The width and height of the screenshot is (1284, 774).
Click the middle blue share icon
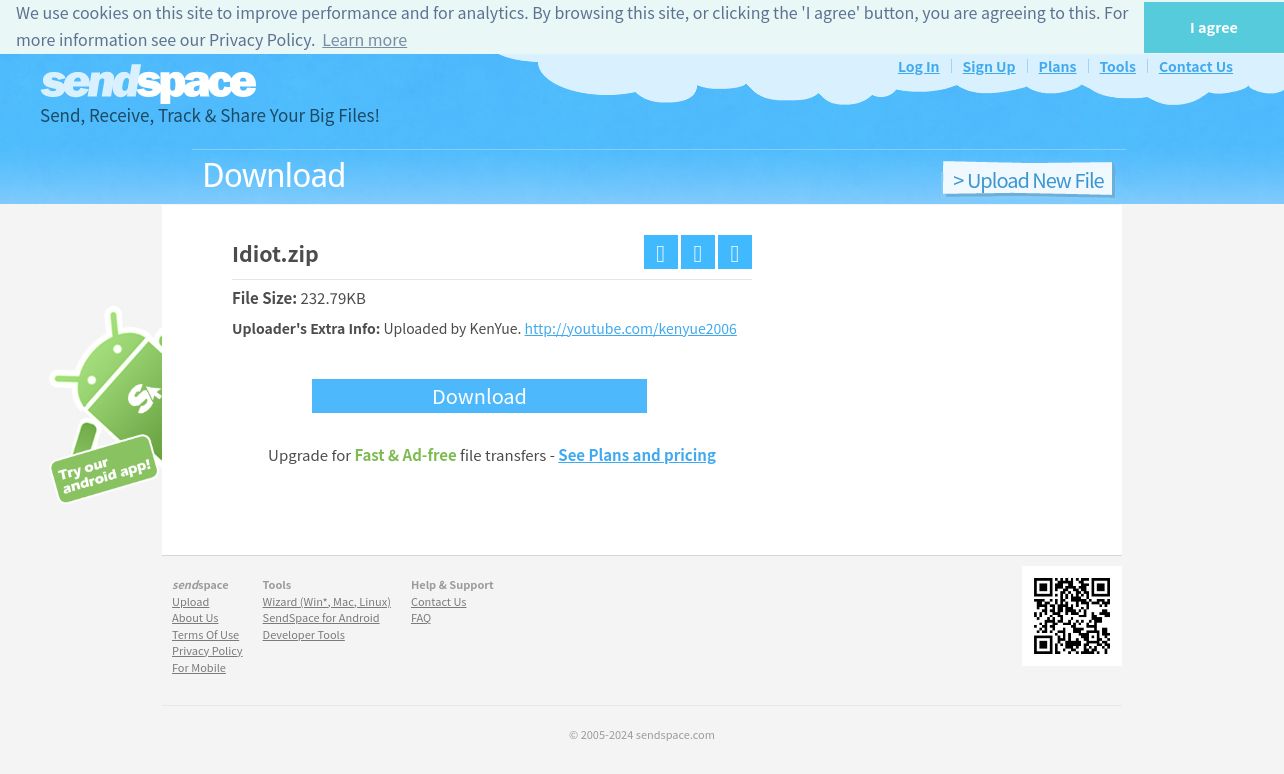(x=698, y=252)
